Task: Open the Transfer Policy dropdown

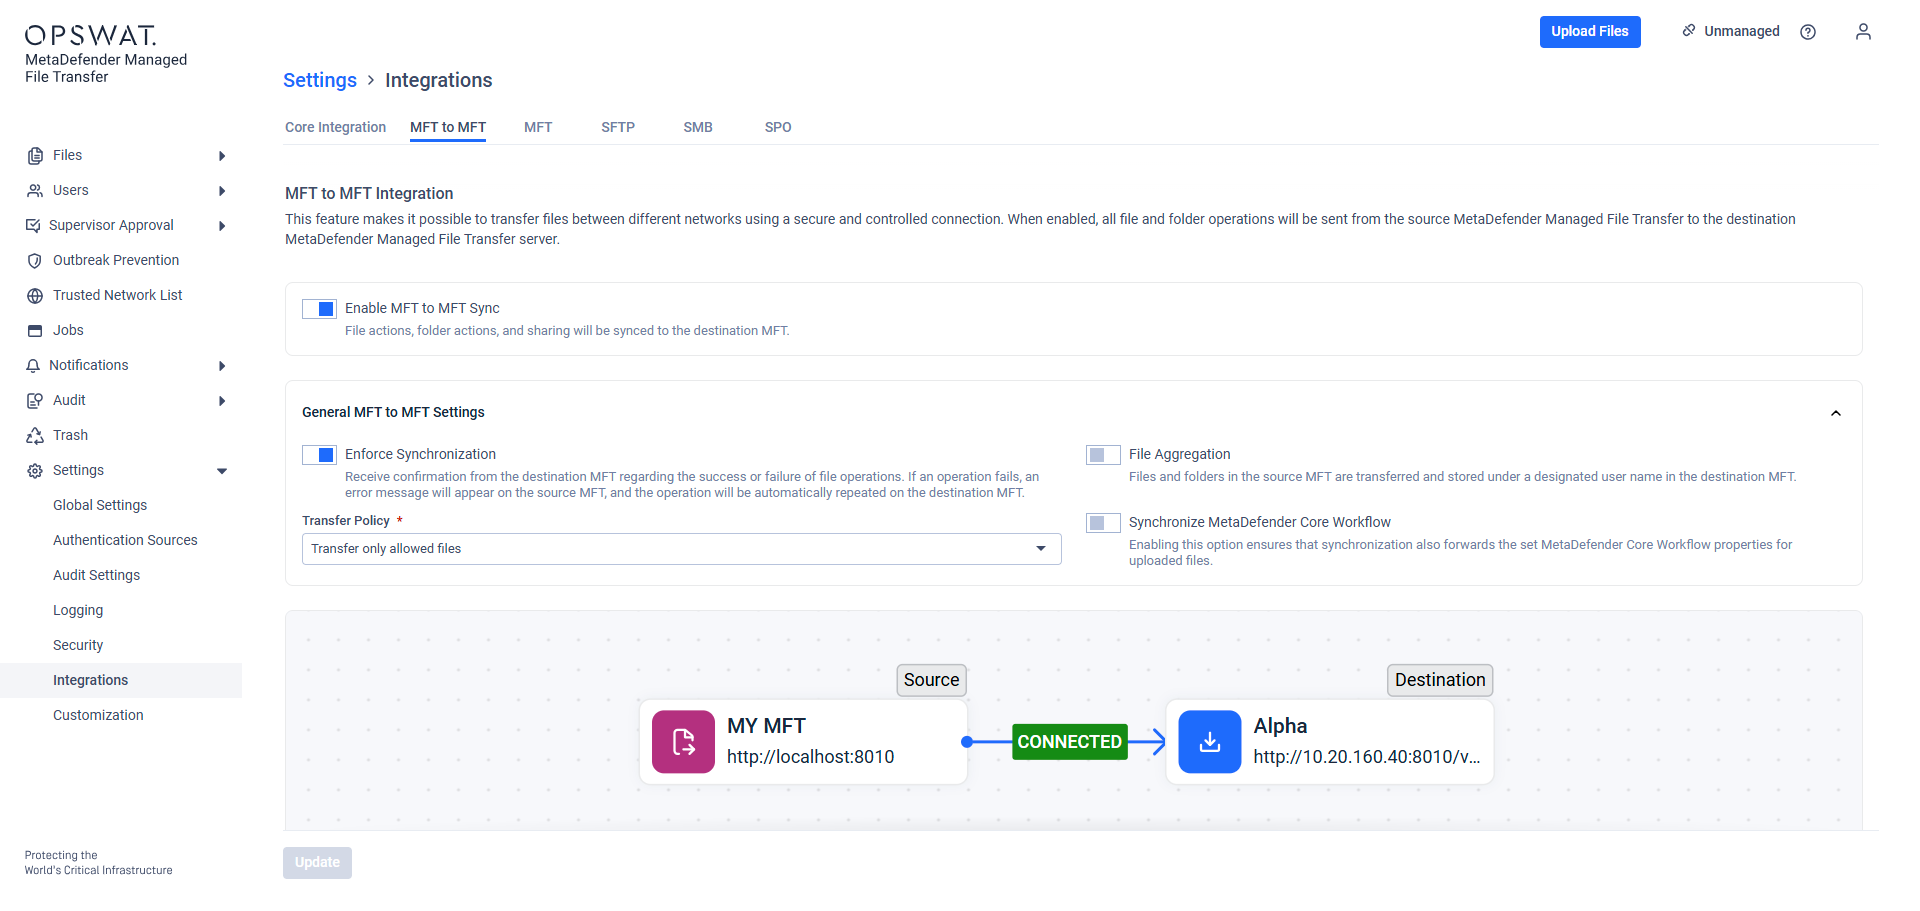Action: pos(681,549)
